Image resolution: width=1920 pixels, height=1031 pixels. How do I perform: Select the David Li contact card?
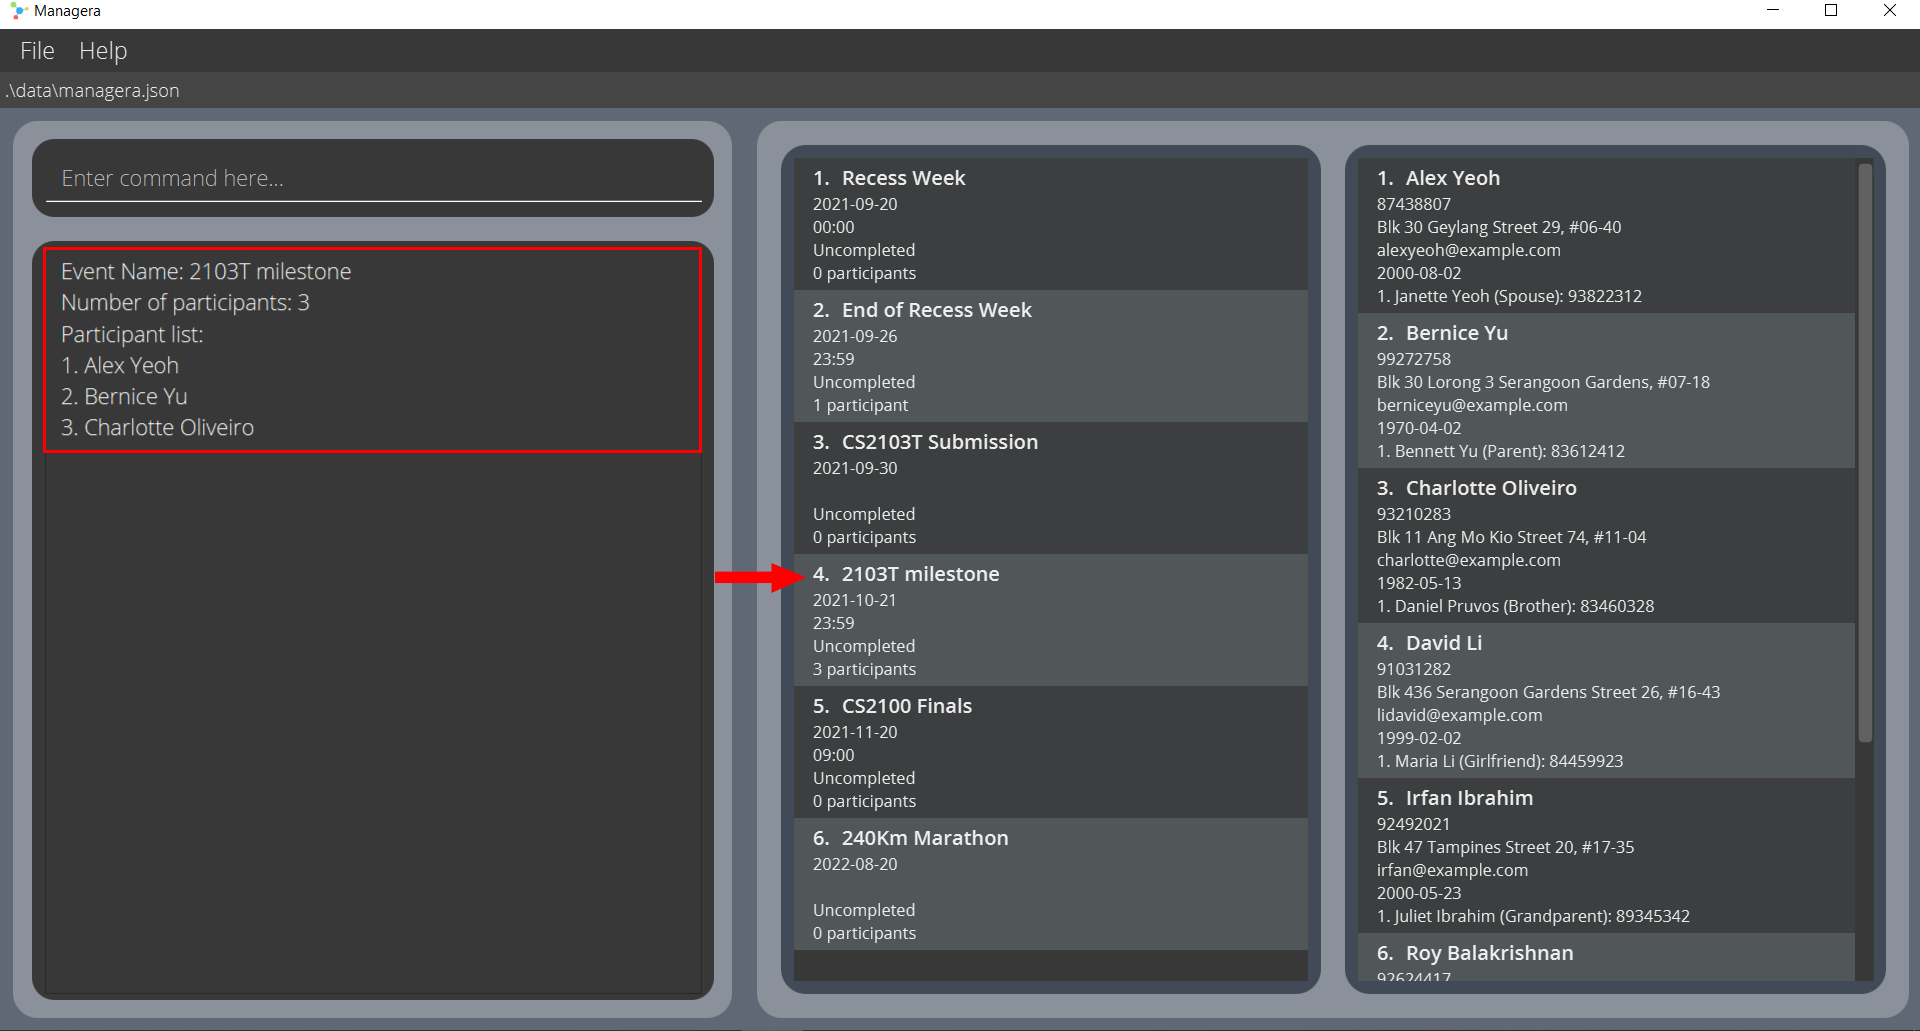click(x=1606, y=700)
